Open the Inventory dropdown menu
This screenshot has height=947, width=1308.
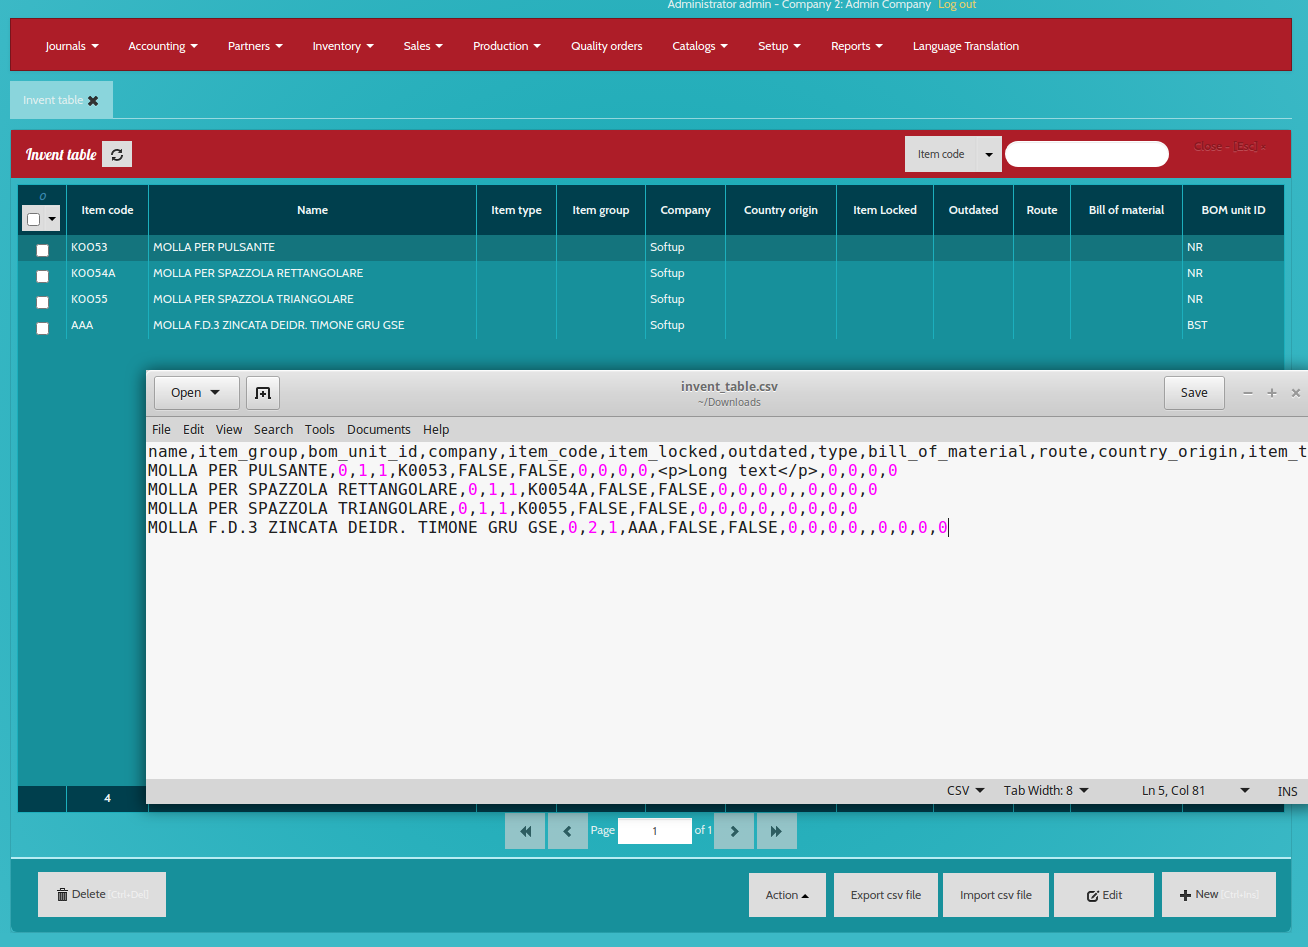coord(343,46)
